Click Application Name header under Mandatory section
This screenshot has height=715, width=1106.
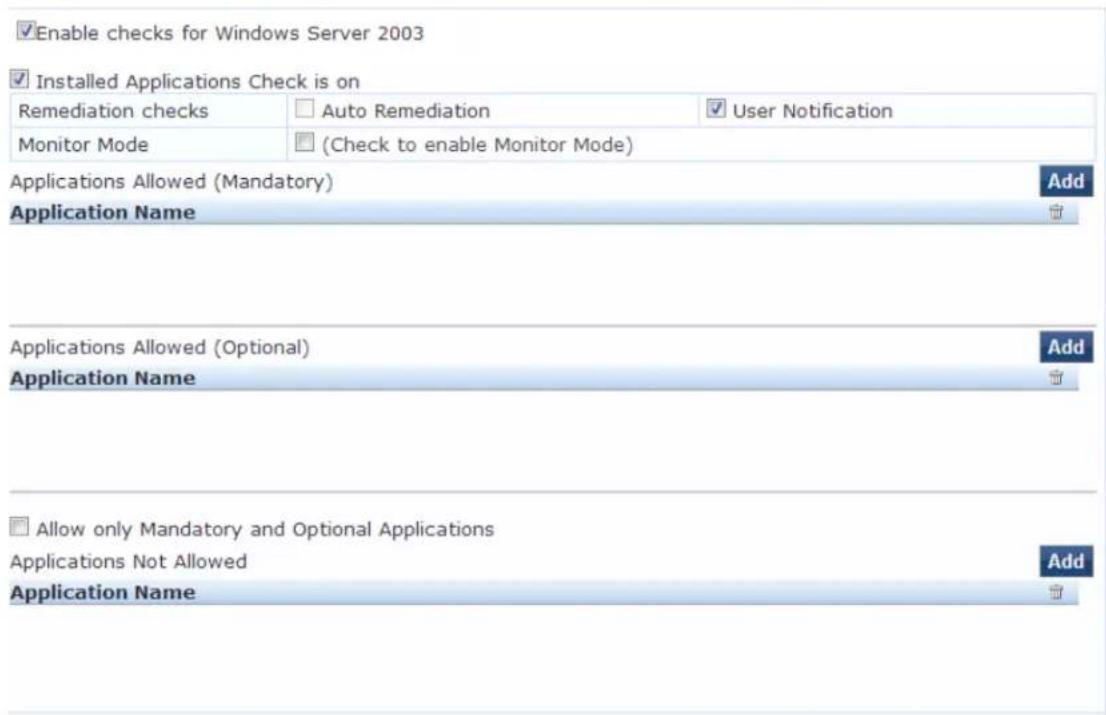click(x=103, y=212)
